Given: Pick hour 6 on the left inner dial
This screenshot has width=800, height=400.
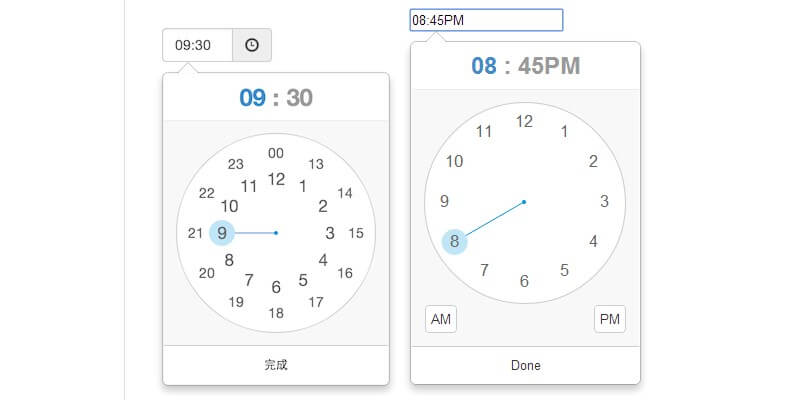Looking at the screenshot, I should (x=276, y=288).
